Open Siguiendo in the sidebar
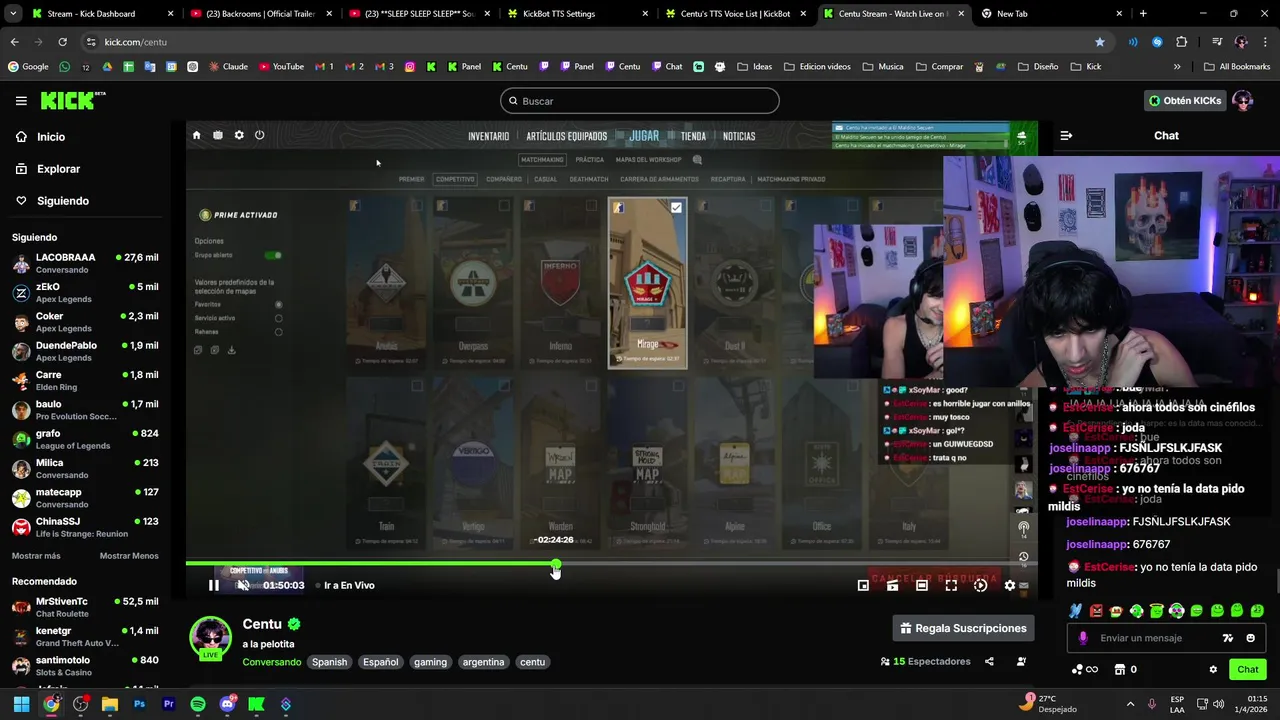The width and height of the screenshot is (1280, 720). (62, 201)
